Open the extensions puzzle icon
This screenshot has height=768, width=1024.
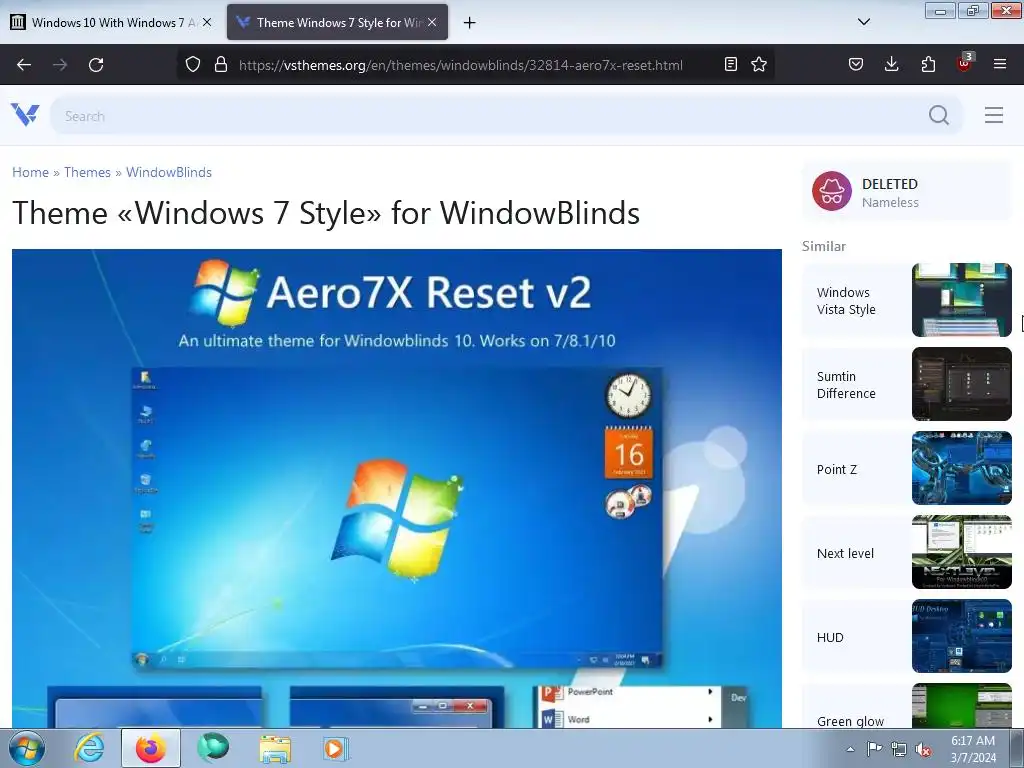[928, 64]
